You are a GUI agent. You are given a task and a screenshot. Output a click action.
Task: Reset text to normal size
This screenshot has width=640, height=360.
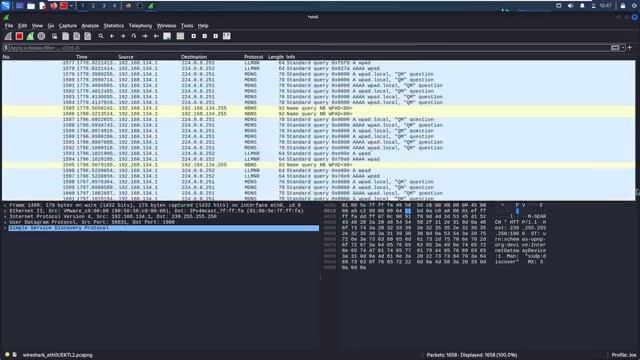click(216, 36)
